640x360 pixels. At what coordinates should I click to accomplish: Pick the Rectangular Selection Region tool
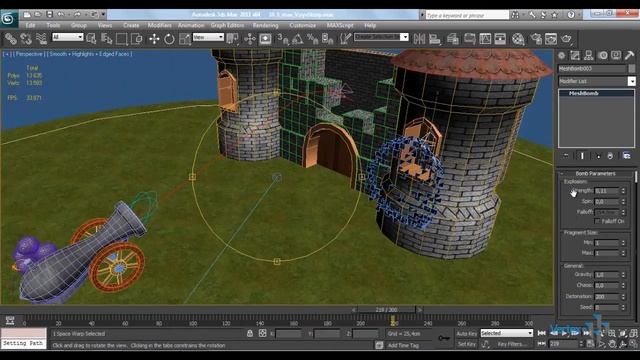point(122,39)
